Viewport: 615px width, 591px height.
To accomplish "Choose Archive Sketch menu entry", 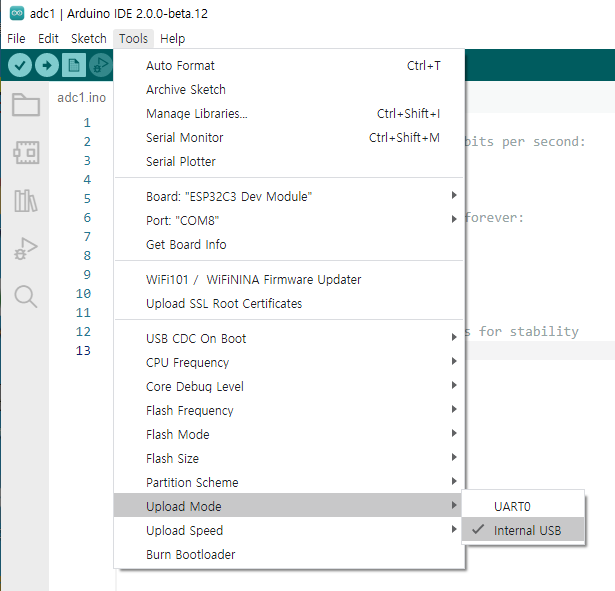I will click(289, 89).
